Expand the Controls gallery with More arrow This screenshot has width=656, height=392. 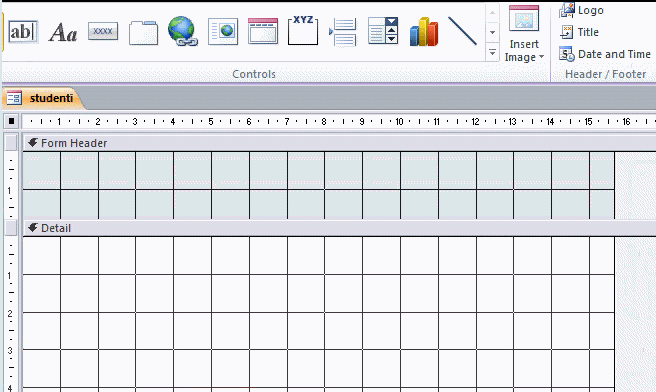[x=492, y=53]
